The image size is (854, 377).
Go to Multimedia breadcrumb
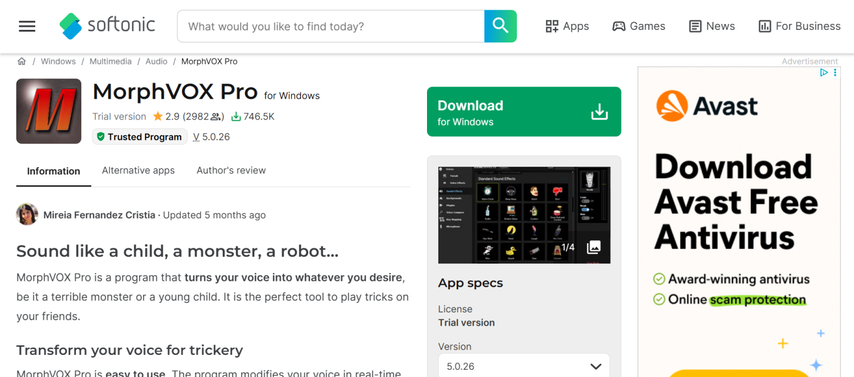tap(111, 62)
